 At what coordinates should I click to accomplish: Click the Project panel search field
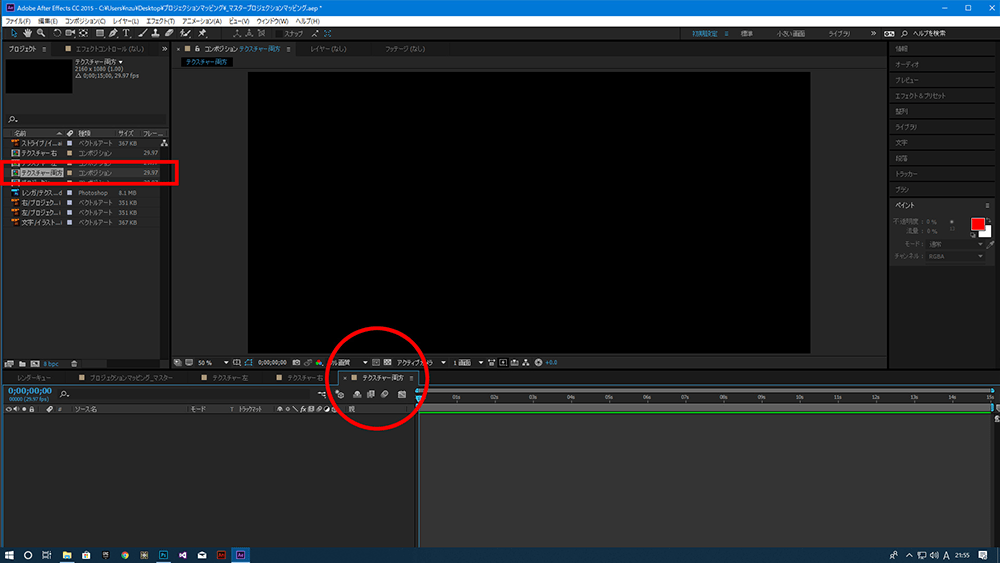pyautogui.click(x=86, y=119)
